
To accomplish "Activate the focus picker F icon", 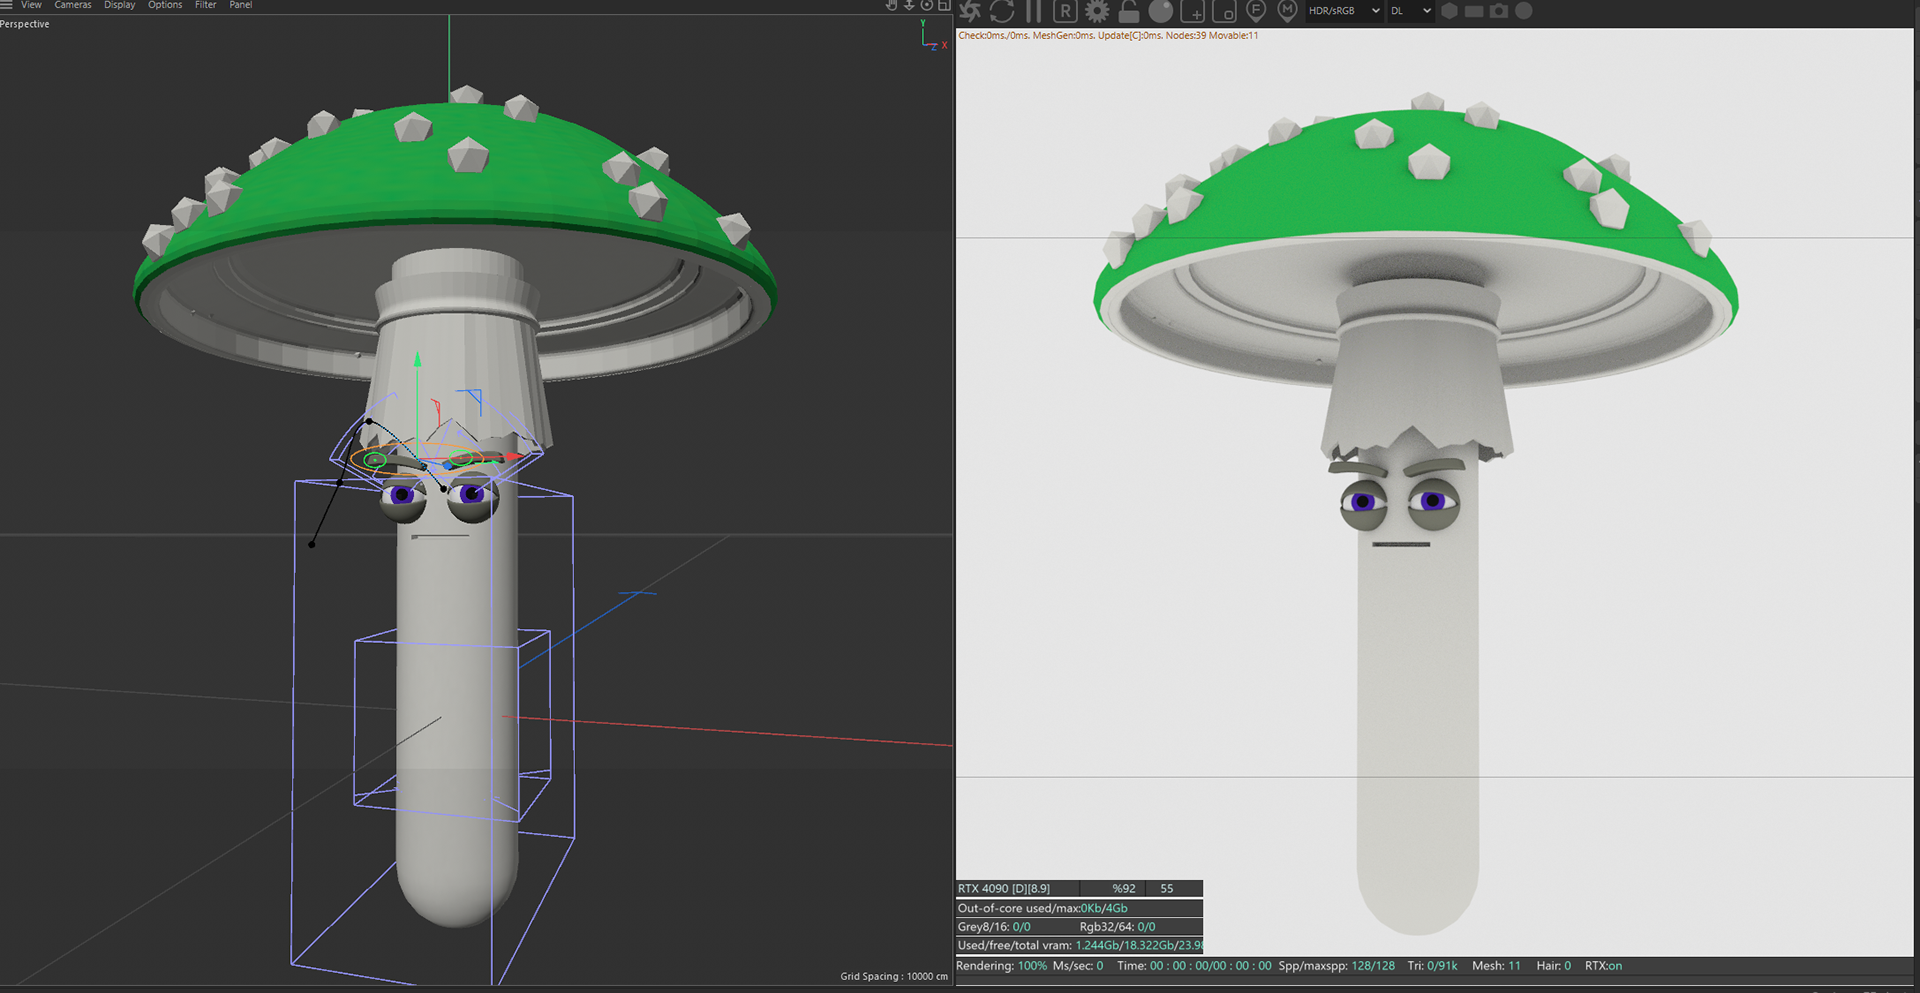I will pos(1256,11).
